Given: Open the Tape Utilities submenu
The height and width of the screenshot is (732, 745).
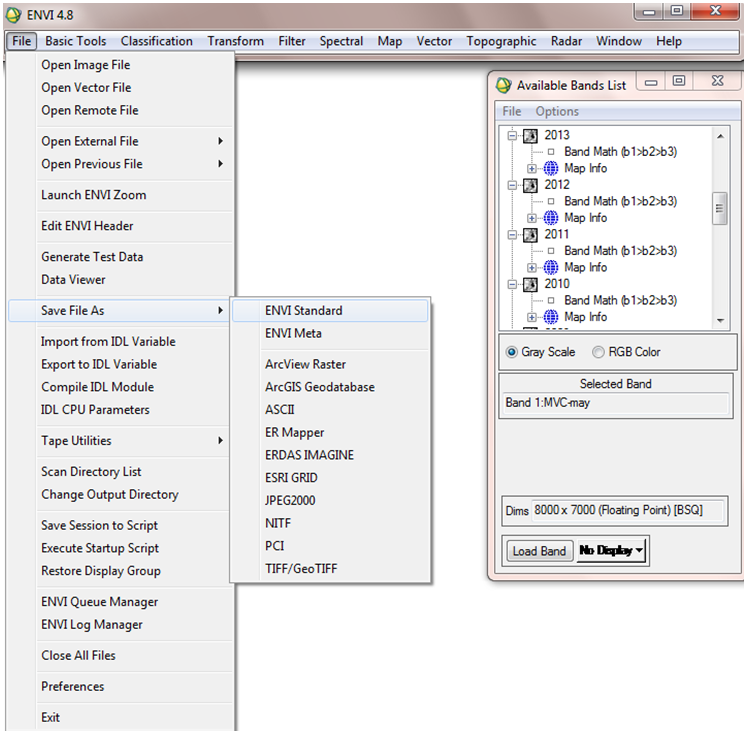Looking at the screenshot, I should (x=121, y=440).
